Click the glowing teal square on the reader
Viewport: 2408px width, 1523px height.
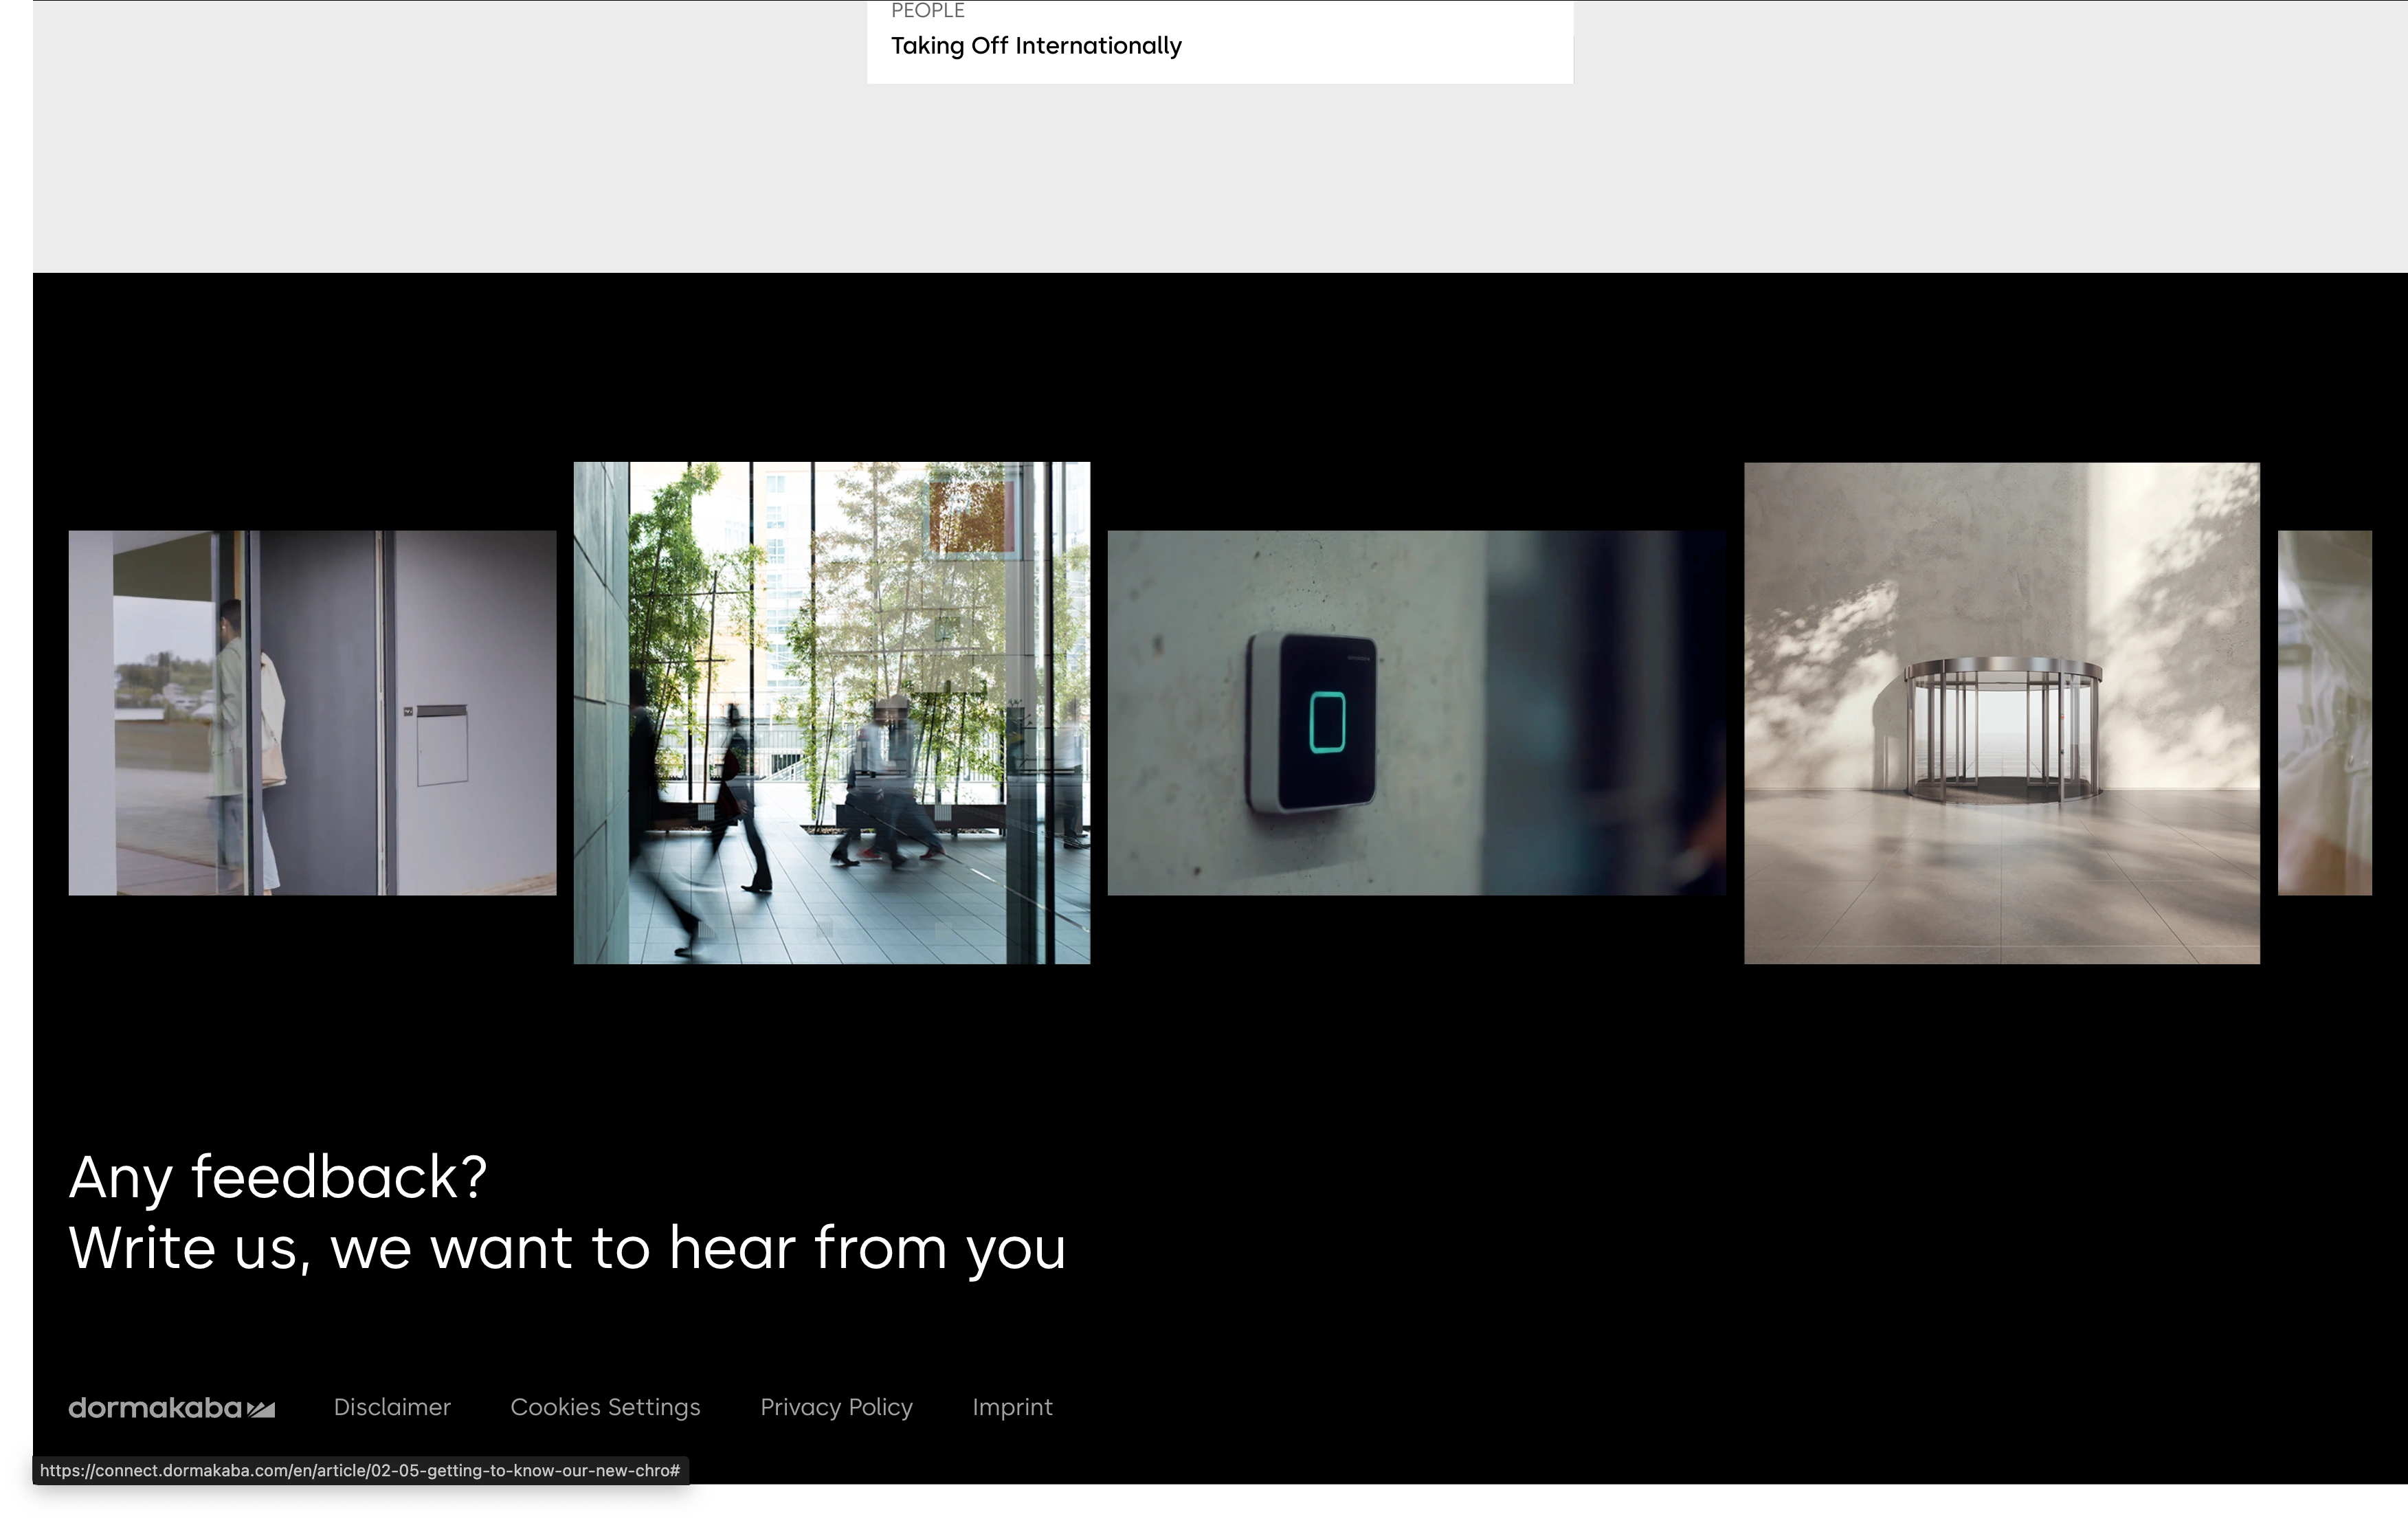[1327, 722]
